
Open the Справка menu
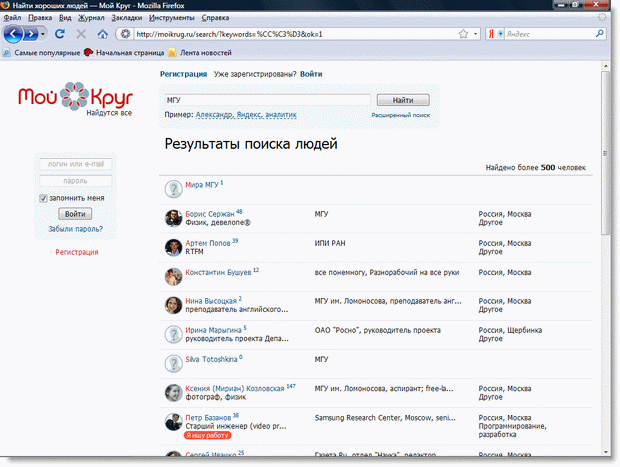215,17
